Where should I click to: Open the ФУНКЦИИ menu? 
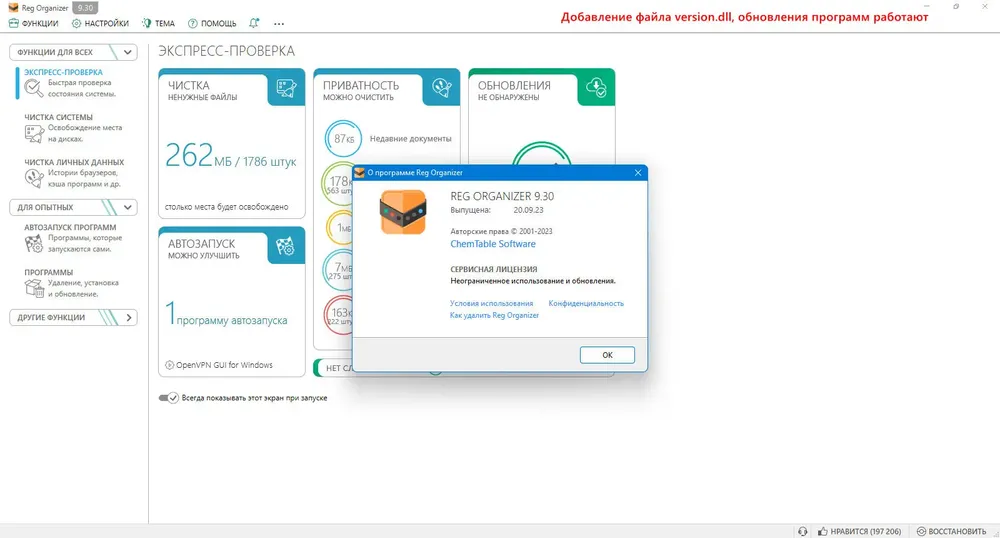33,24
